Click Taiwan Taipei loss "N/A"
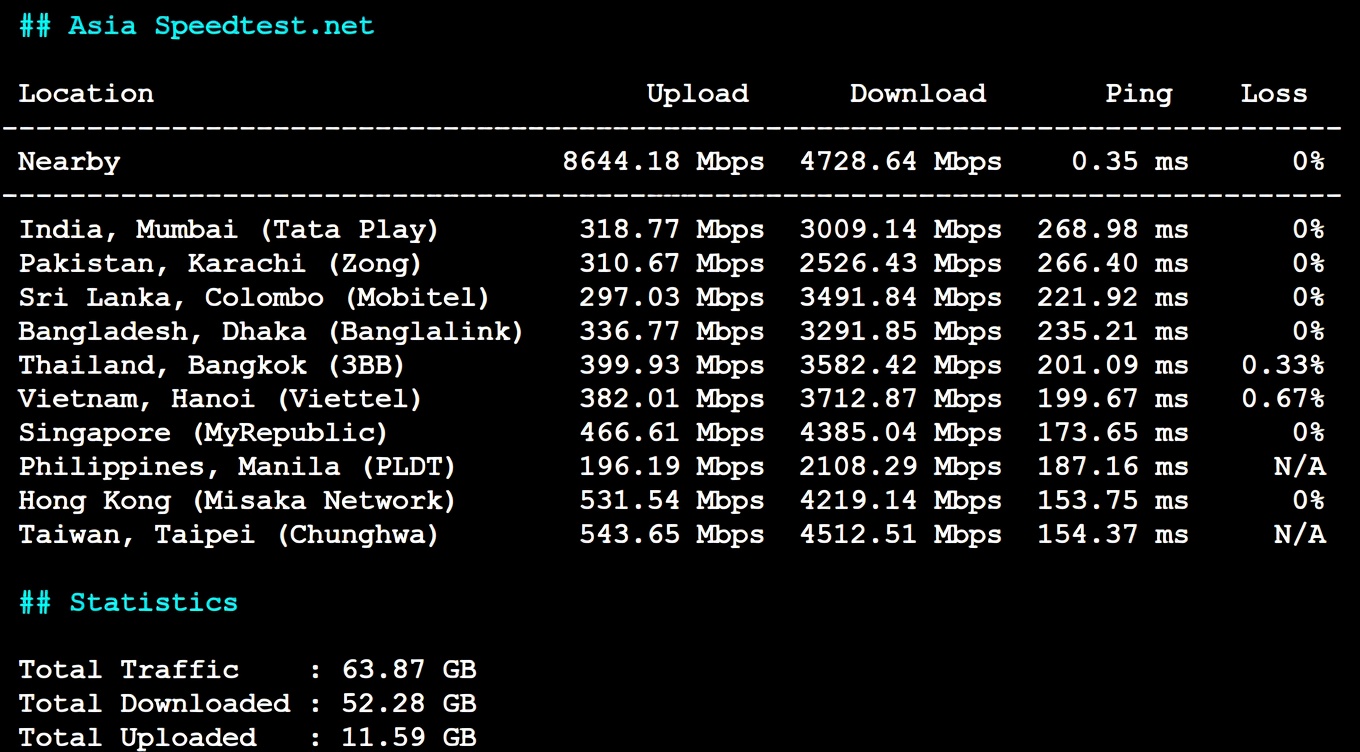This screenshot has height=752, width=1360. tap(1300, 536)
